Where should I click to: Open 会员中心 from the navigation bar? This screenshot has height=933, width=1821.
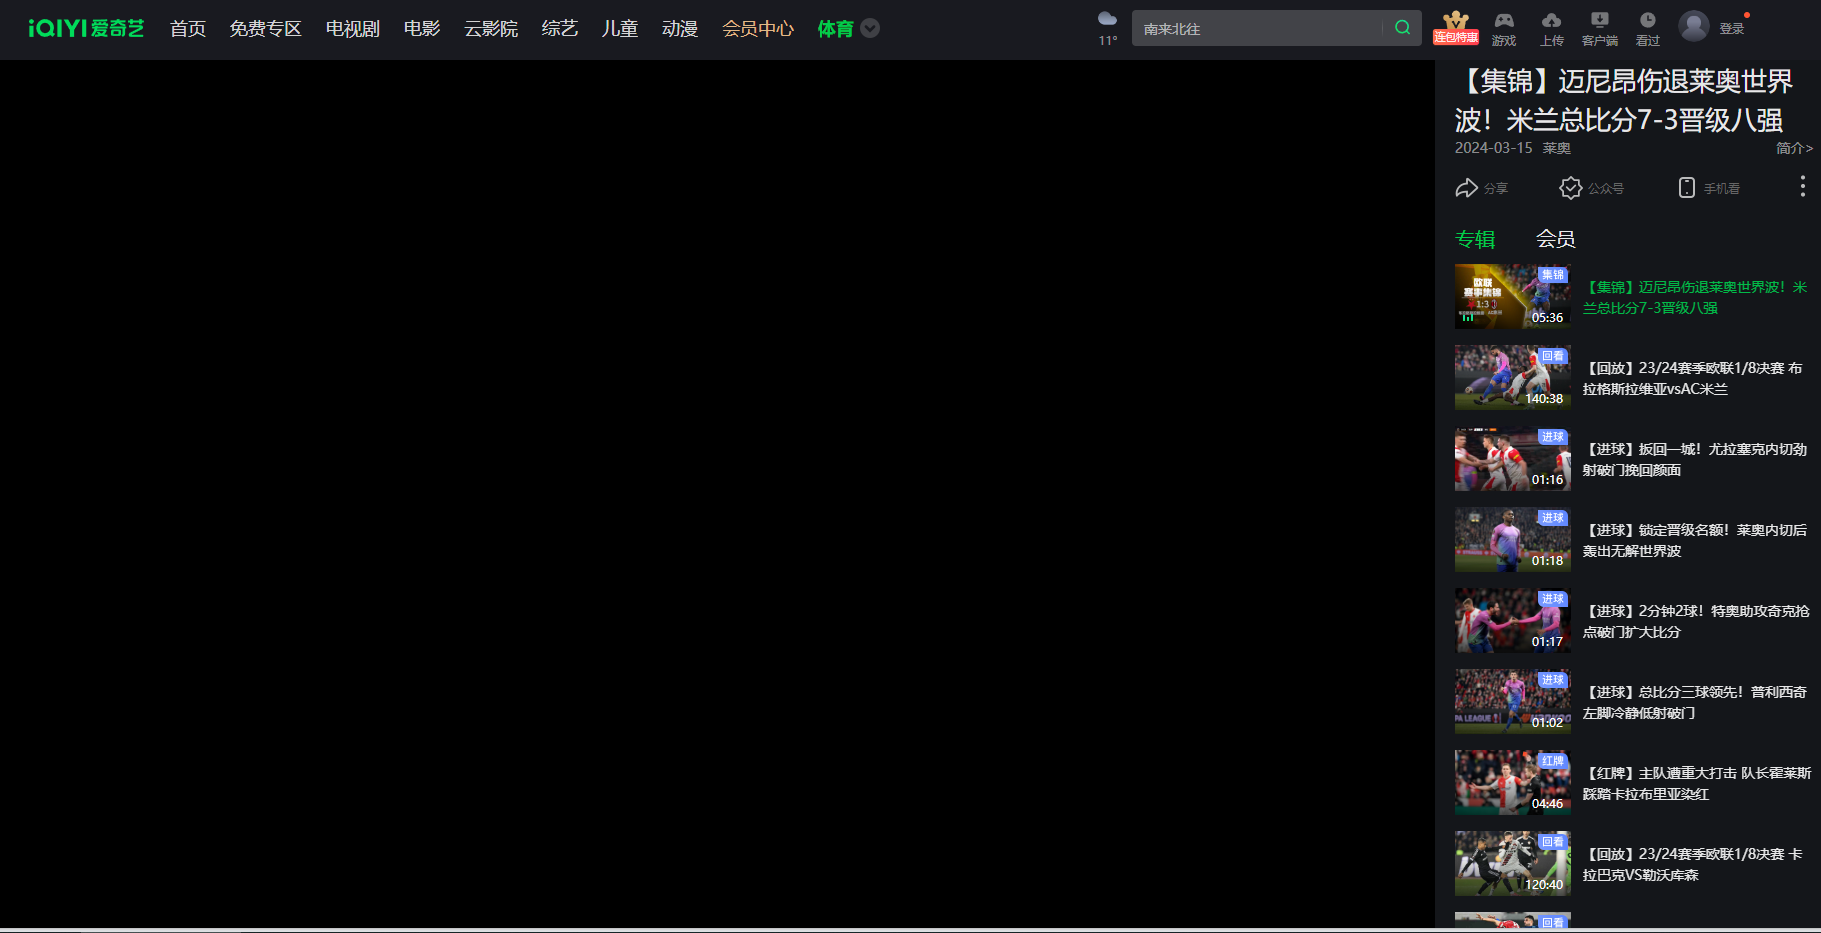pyautogui.click(x=757, y=29)
